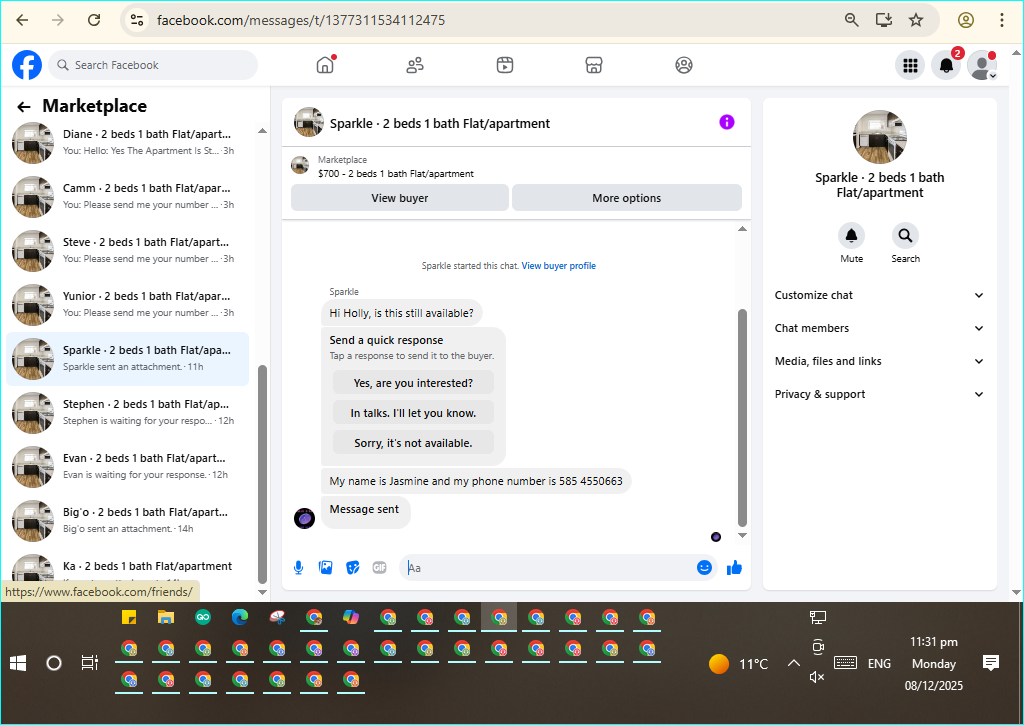Click the message sender avatar
1024x725 pixels.
[304, 519]
